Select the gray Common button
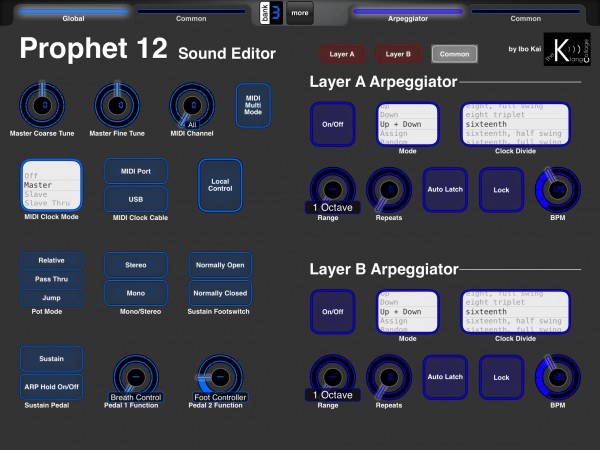The width and height of the screenshot is (600, 450). point(455,54)
